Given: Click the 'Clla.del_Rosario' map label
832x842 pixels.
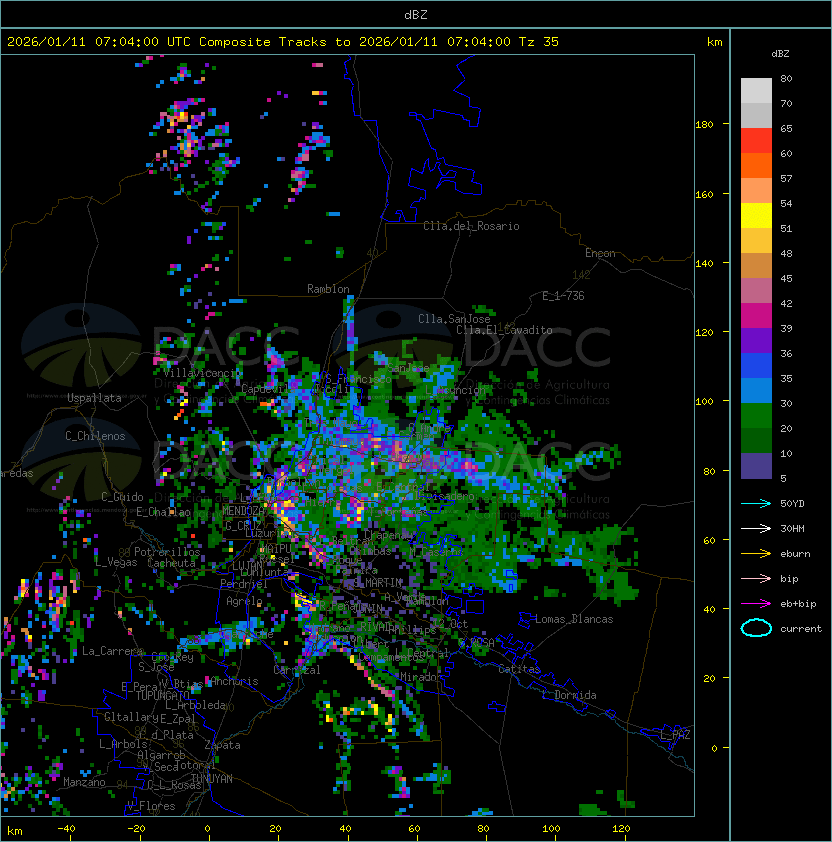Looking at the screenshot, I should click(471, 226).
